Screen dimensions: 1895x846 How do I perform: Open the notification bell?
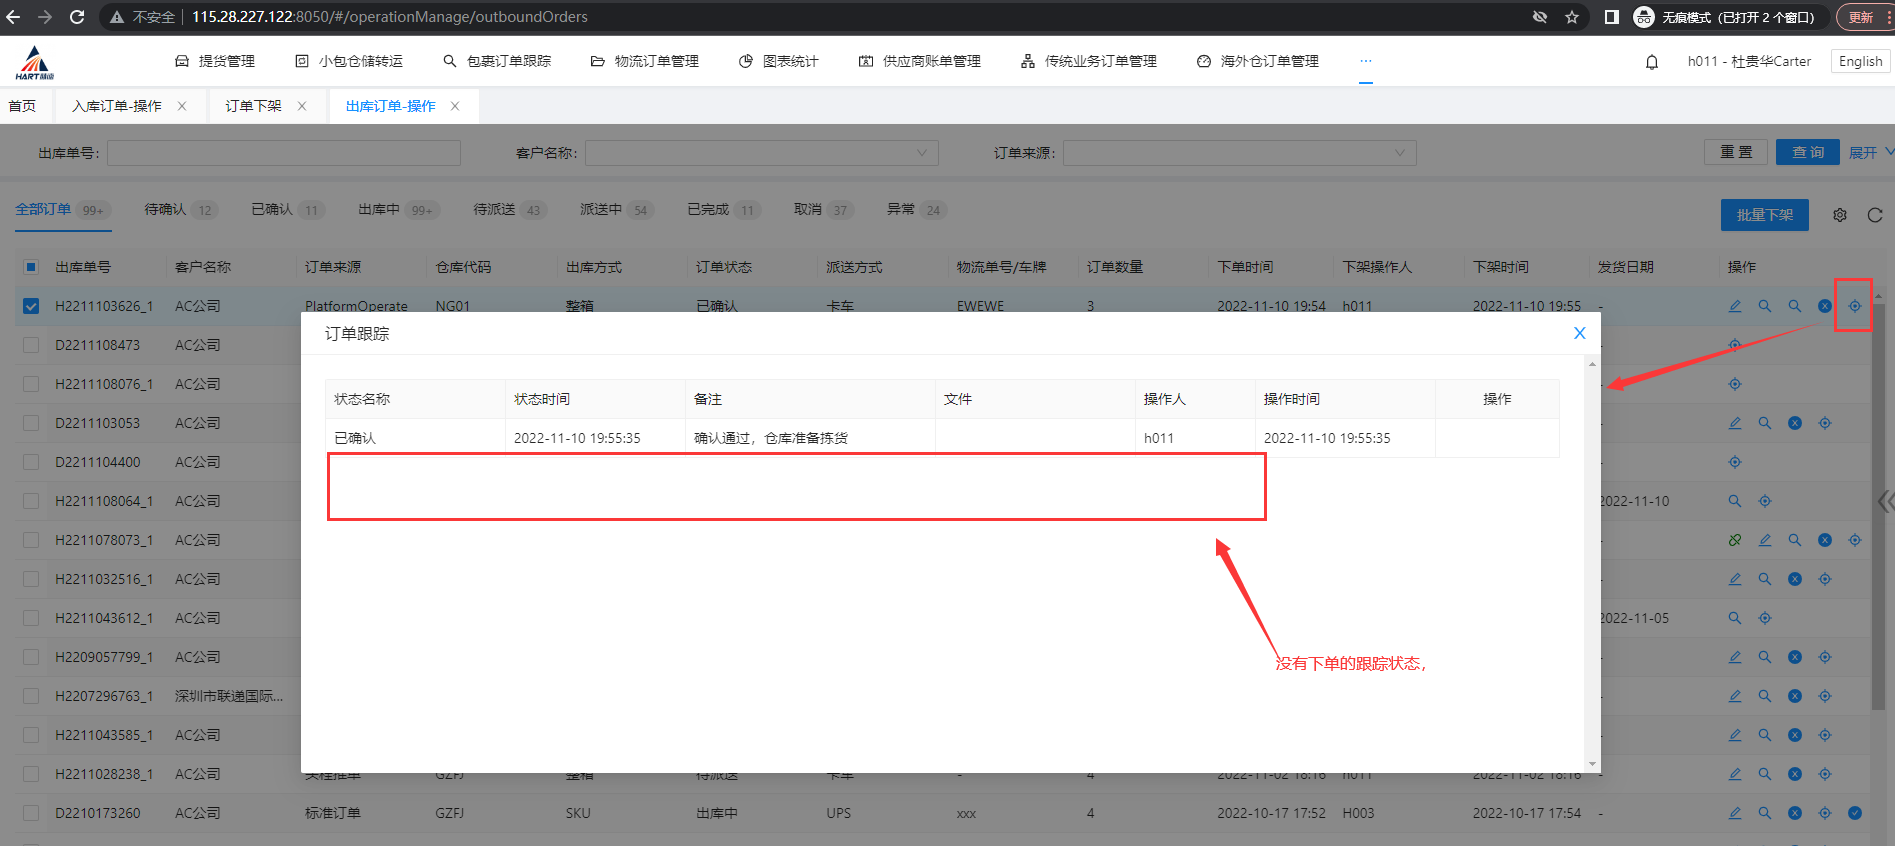click(1652, 62)
